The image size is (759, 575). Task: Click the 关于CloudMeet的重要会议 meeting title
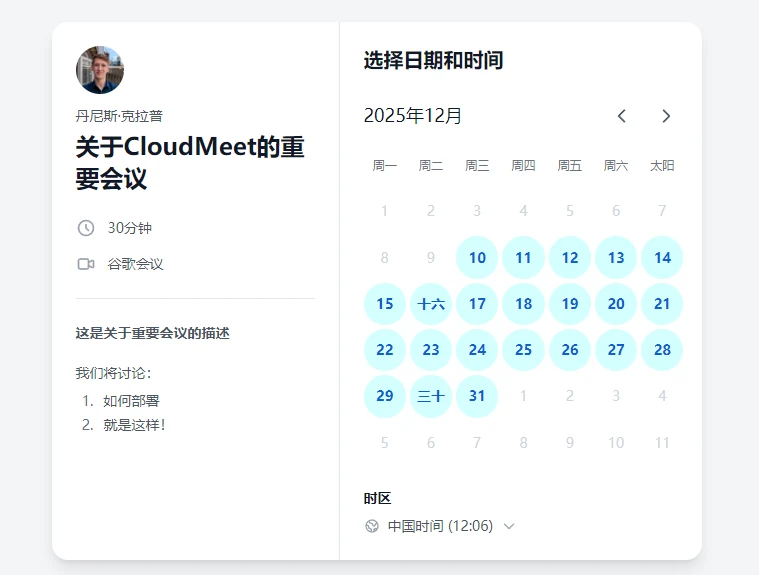(190, 163)
